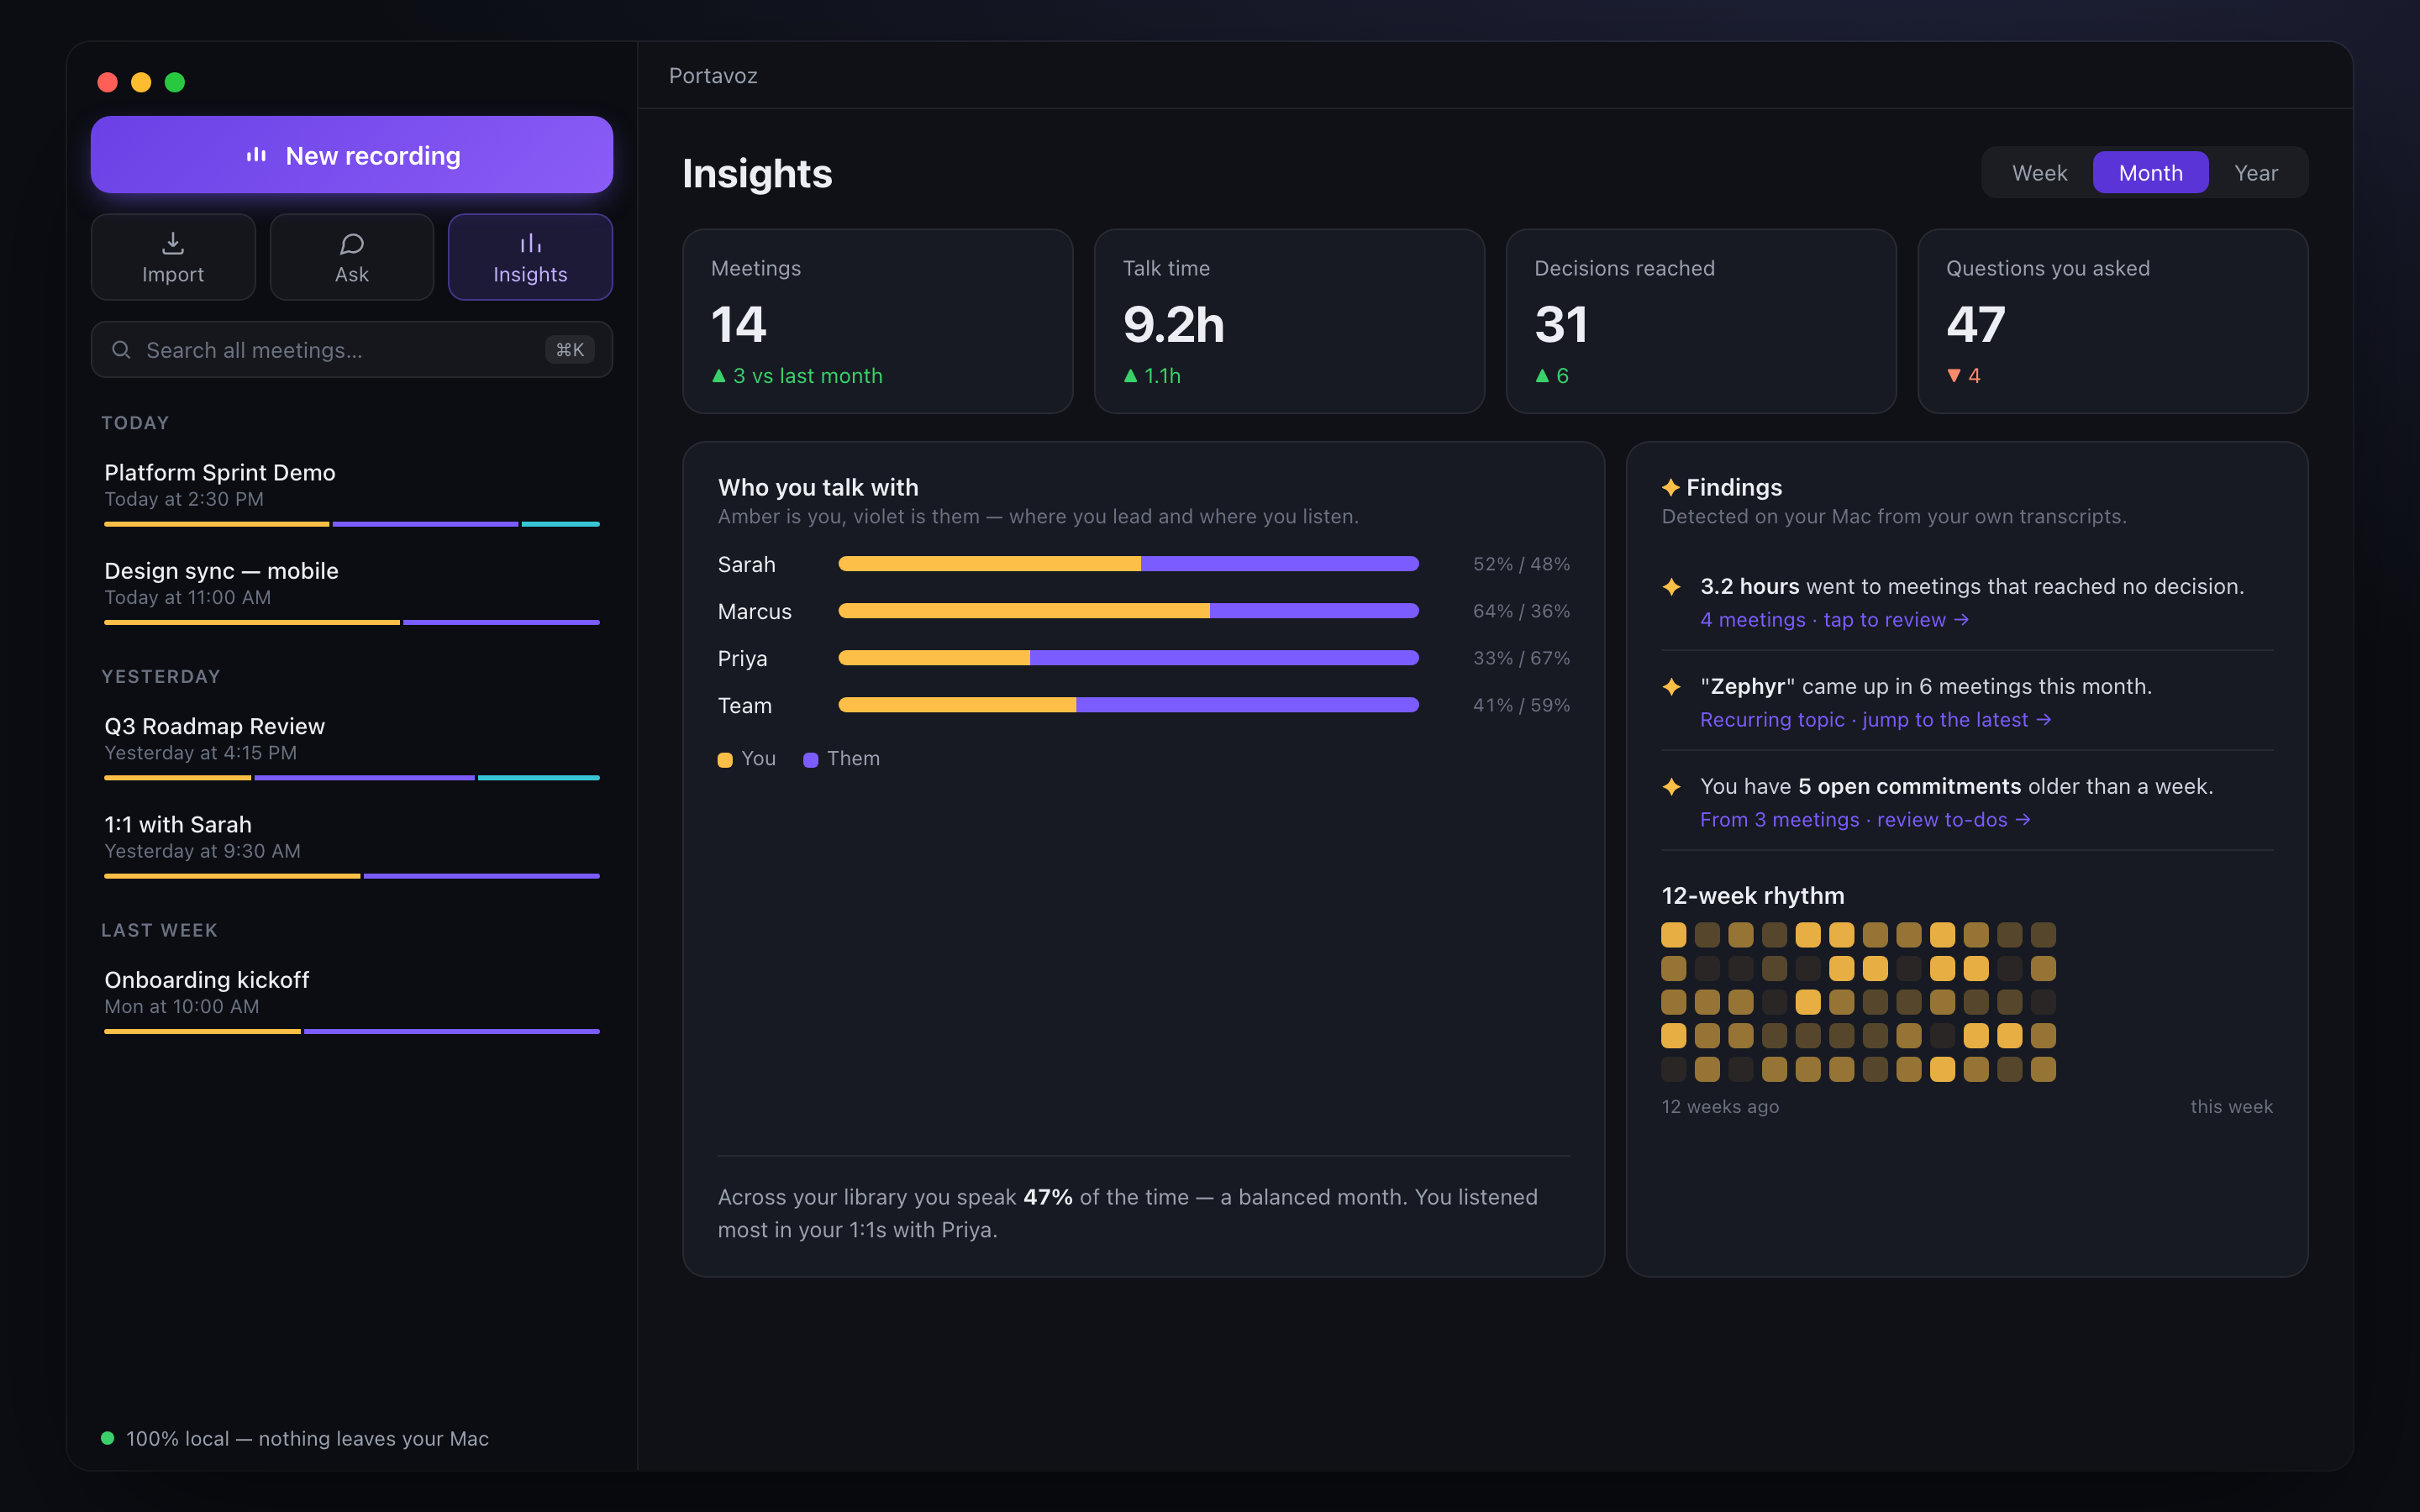Click the 52% / 48% Sarah value
Image resolution: width=2420 pixels, height=1512 pixels.
tap(1521, 564)
